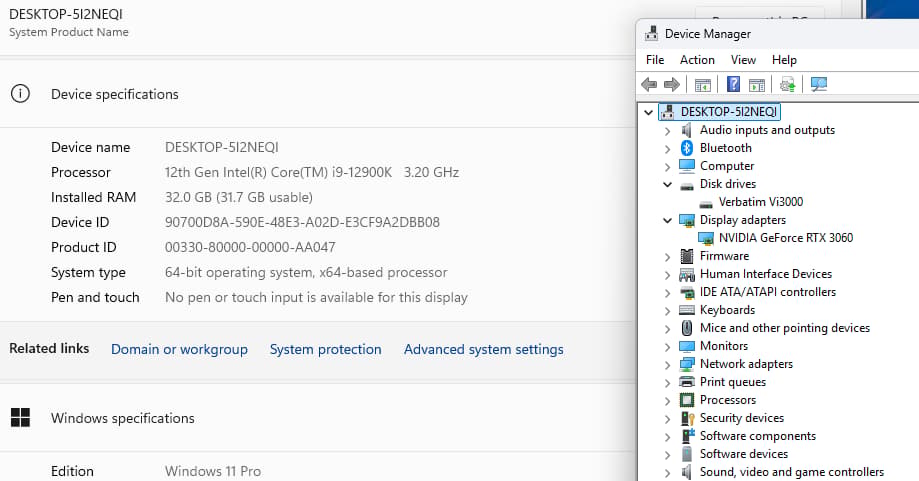Open the Action menu in Device Manager
The image size is (919, 481).
[697, 60]
